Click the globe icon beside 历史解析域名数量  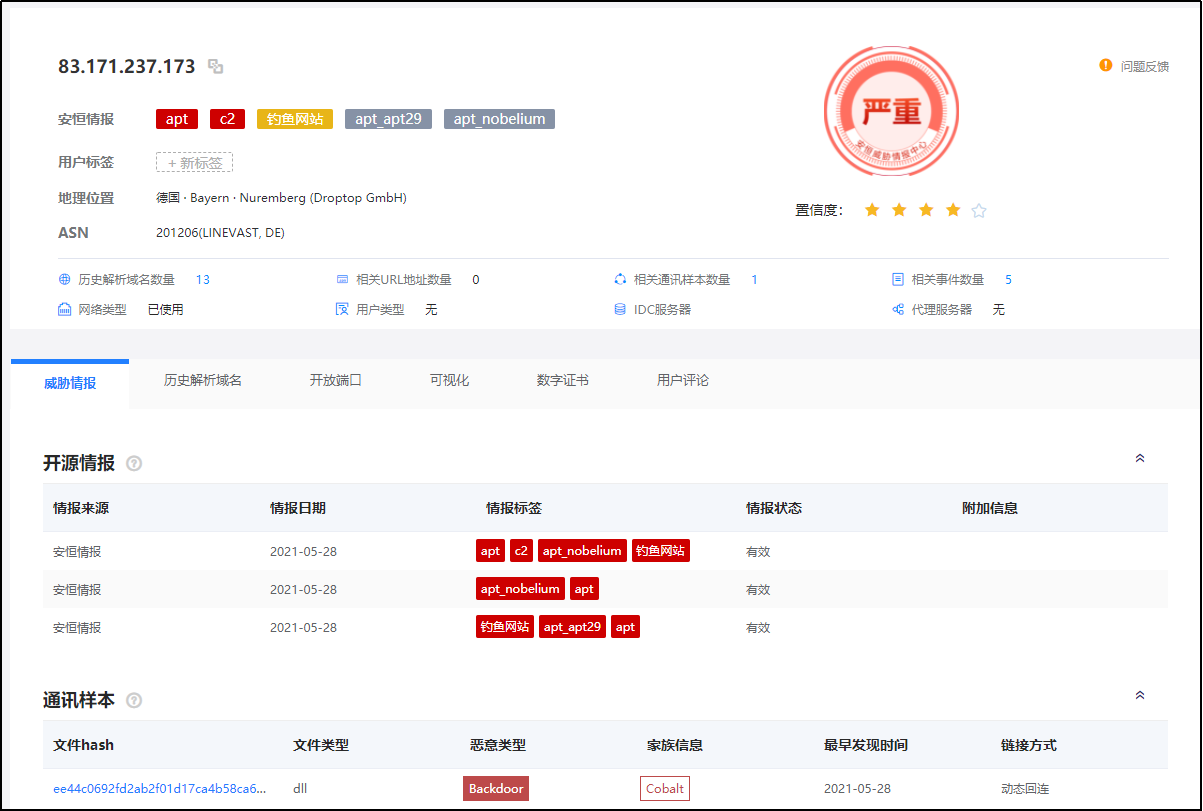pos(65,280)
